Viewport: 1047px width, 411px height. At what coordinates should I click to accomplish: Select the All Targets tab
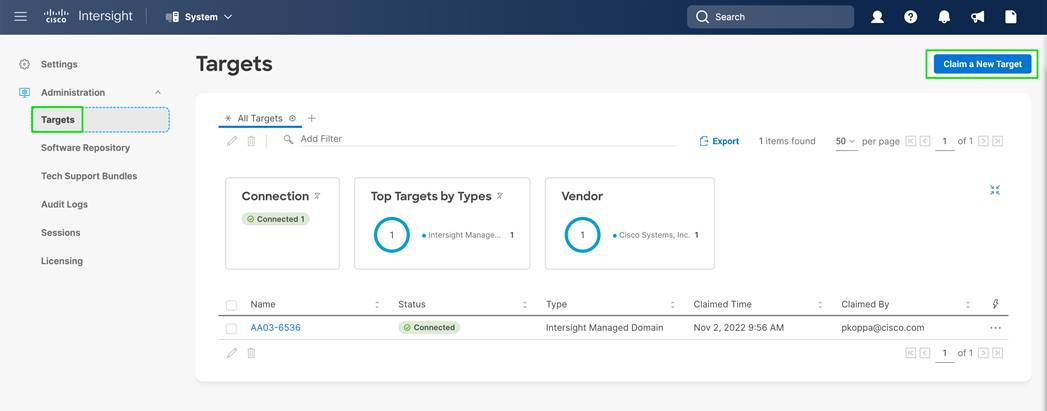pos(260,118)
